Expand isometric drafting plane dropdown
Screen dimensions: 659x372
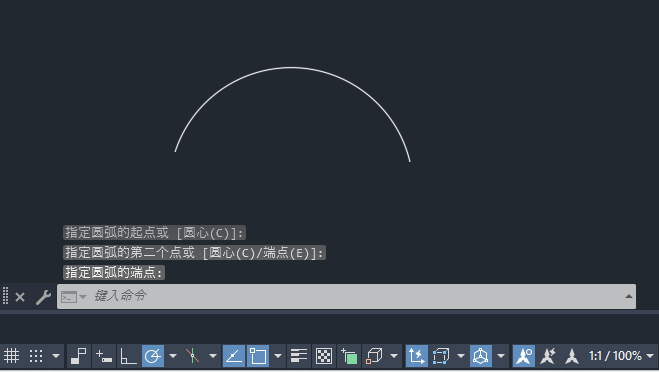pos(213,356)
